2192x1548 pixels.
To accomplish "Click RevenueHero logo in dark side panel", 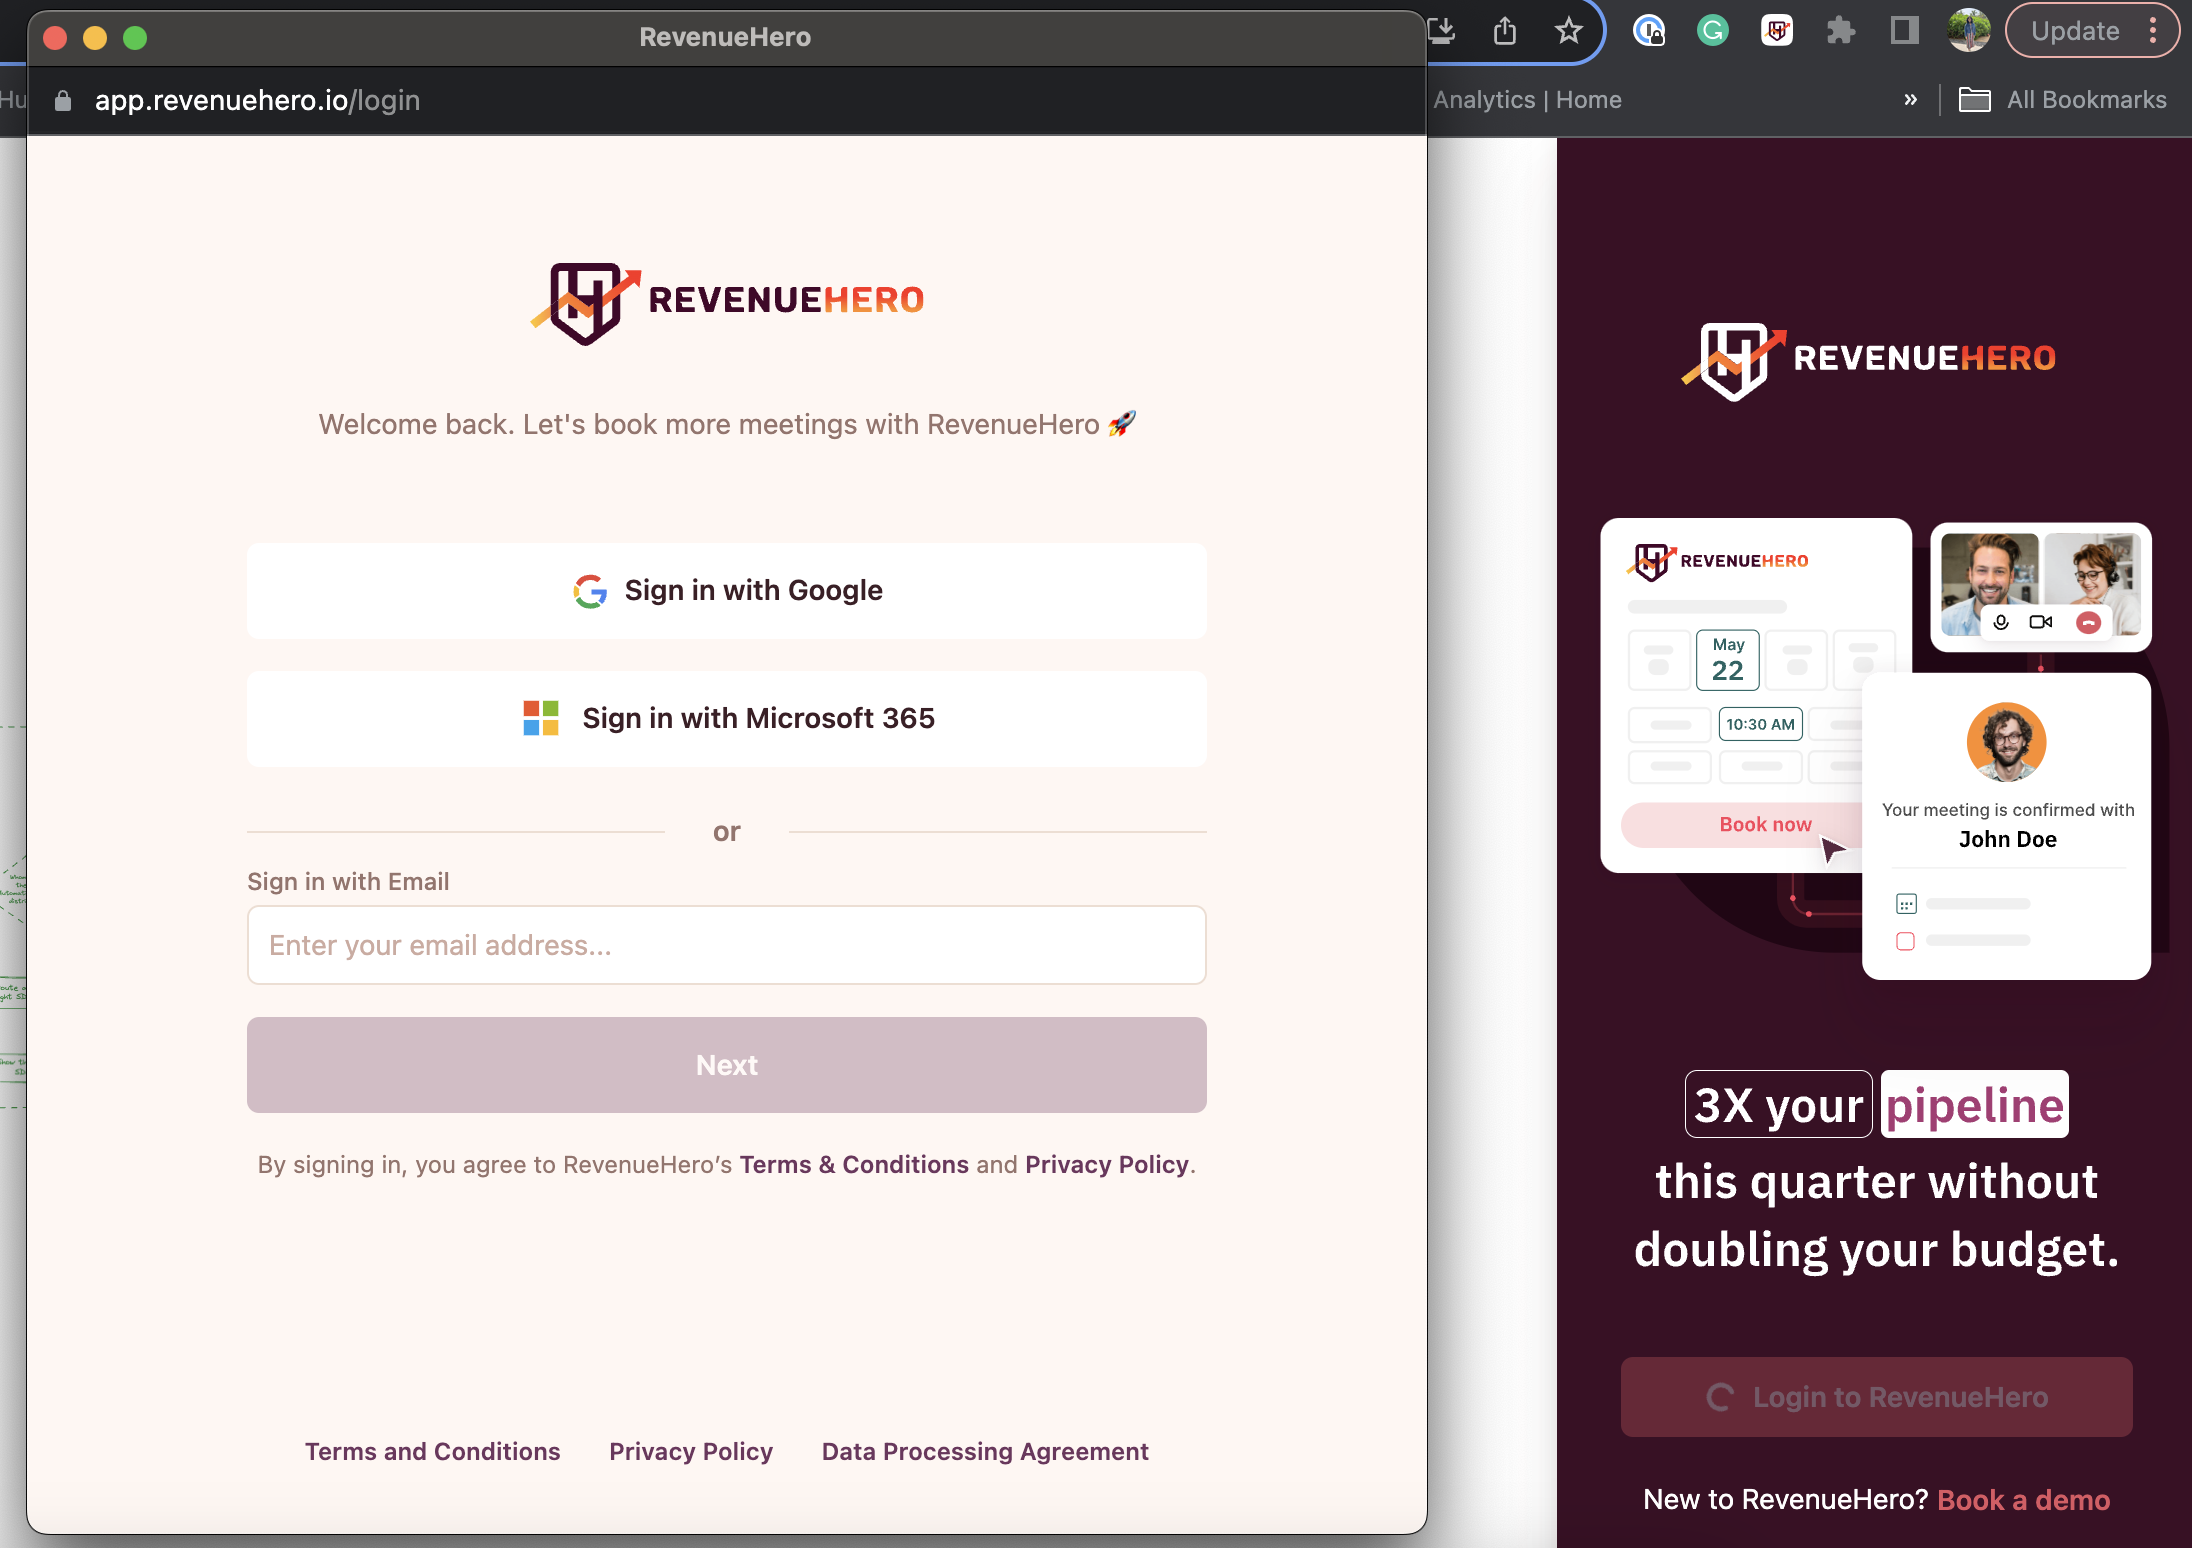I will click(1870, 360).
